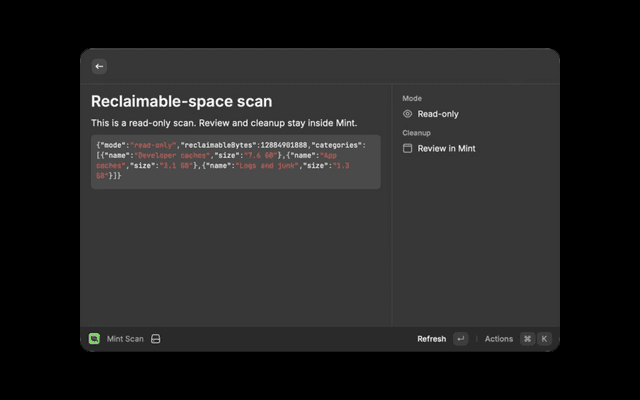
Task: Click the eye icon next to Read-only
Action: [407, 114]
